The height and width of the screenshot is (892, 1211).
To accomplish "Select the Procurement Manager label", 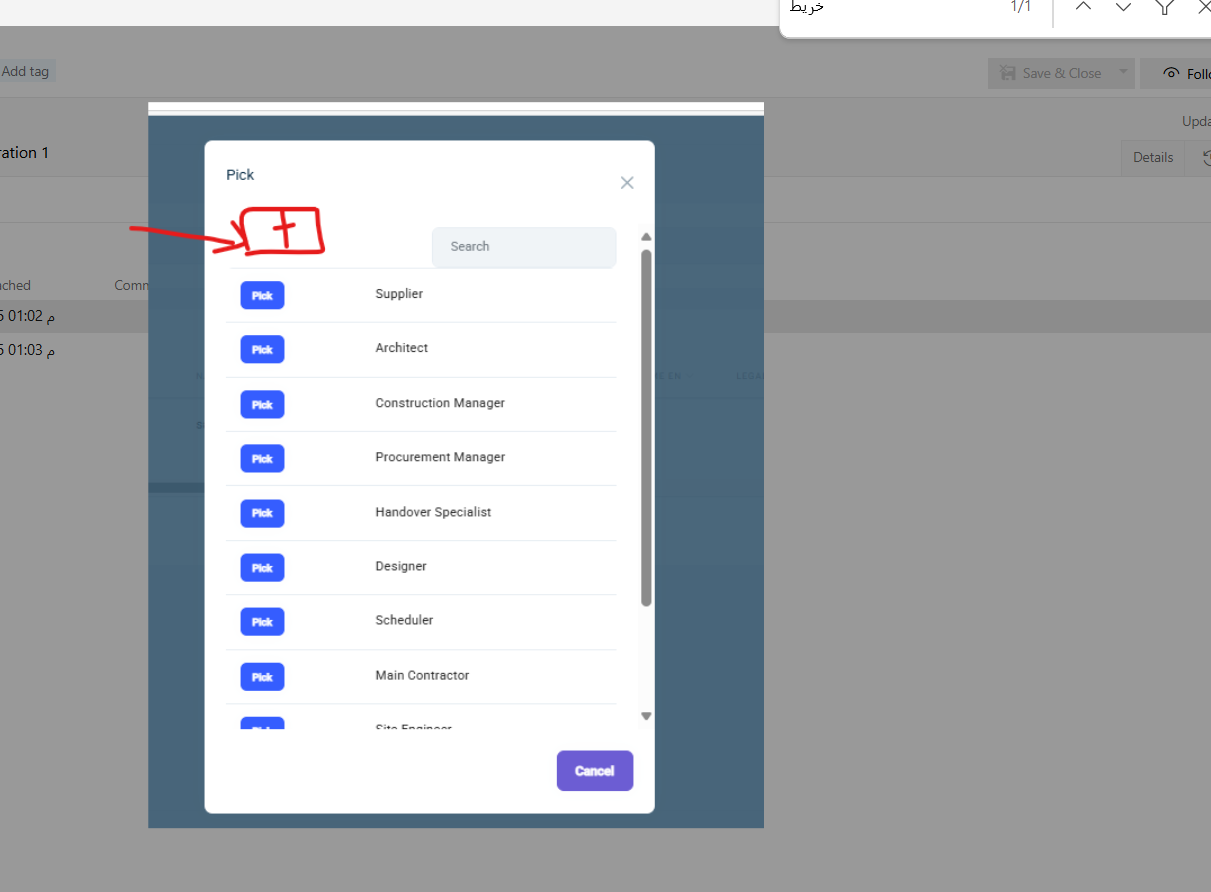I will 440,457.
